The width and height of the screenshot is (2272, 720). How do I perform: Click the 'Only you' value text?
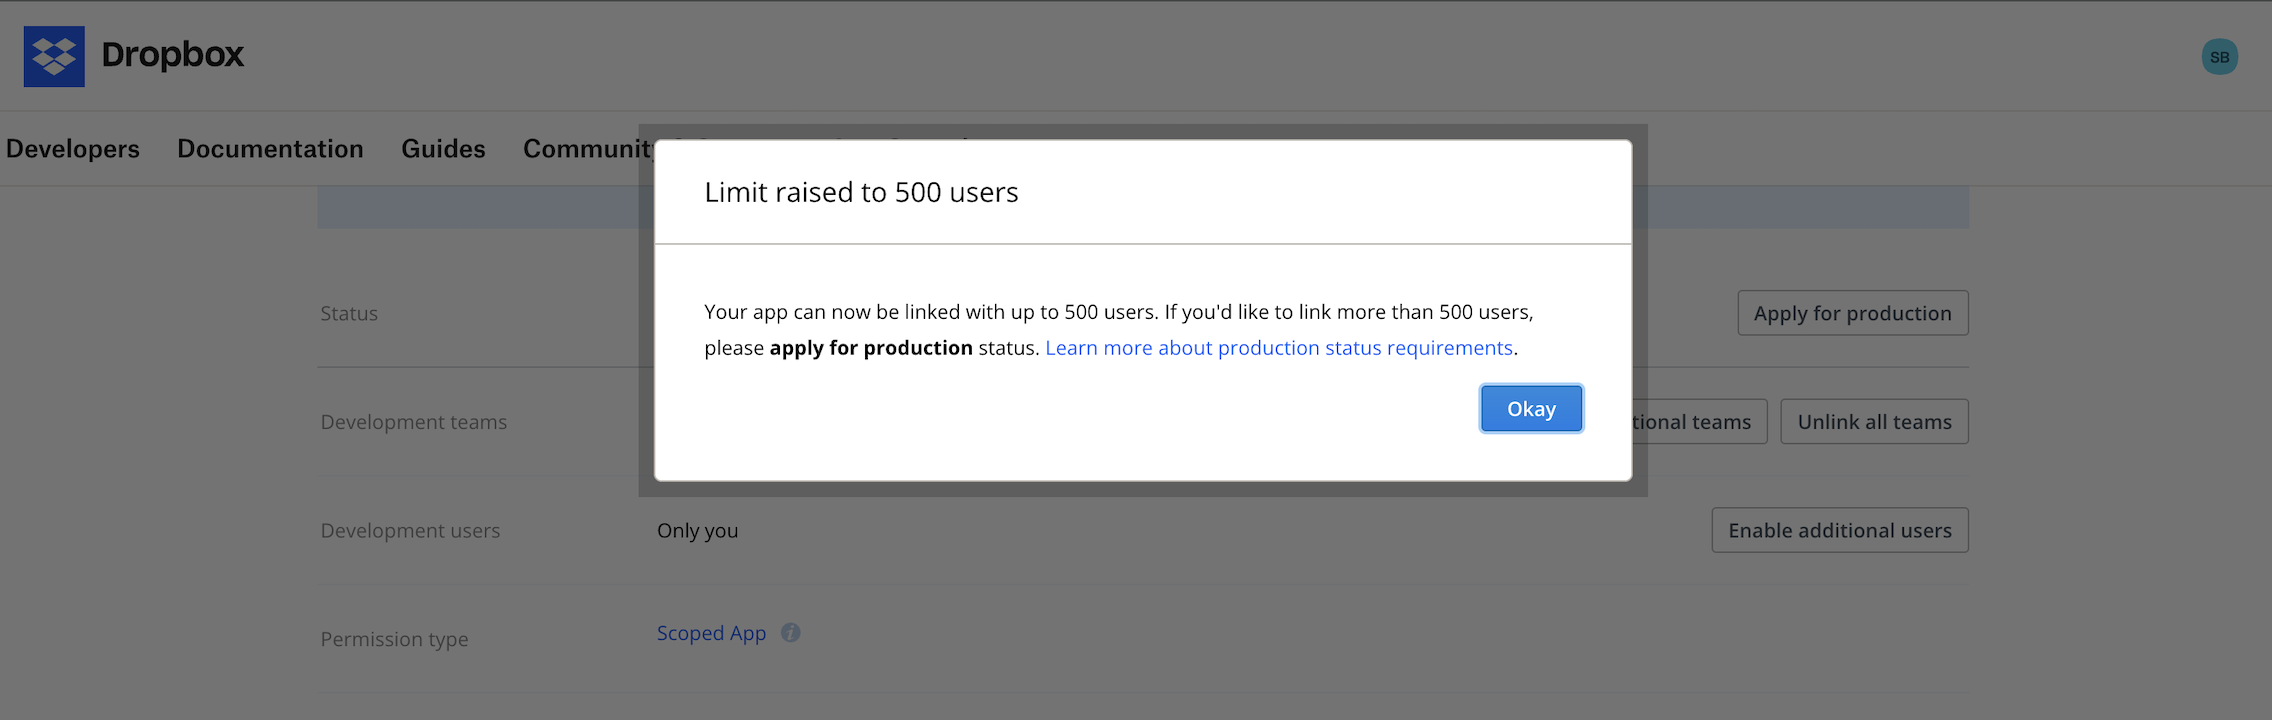click(697, 531)
